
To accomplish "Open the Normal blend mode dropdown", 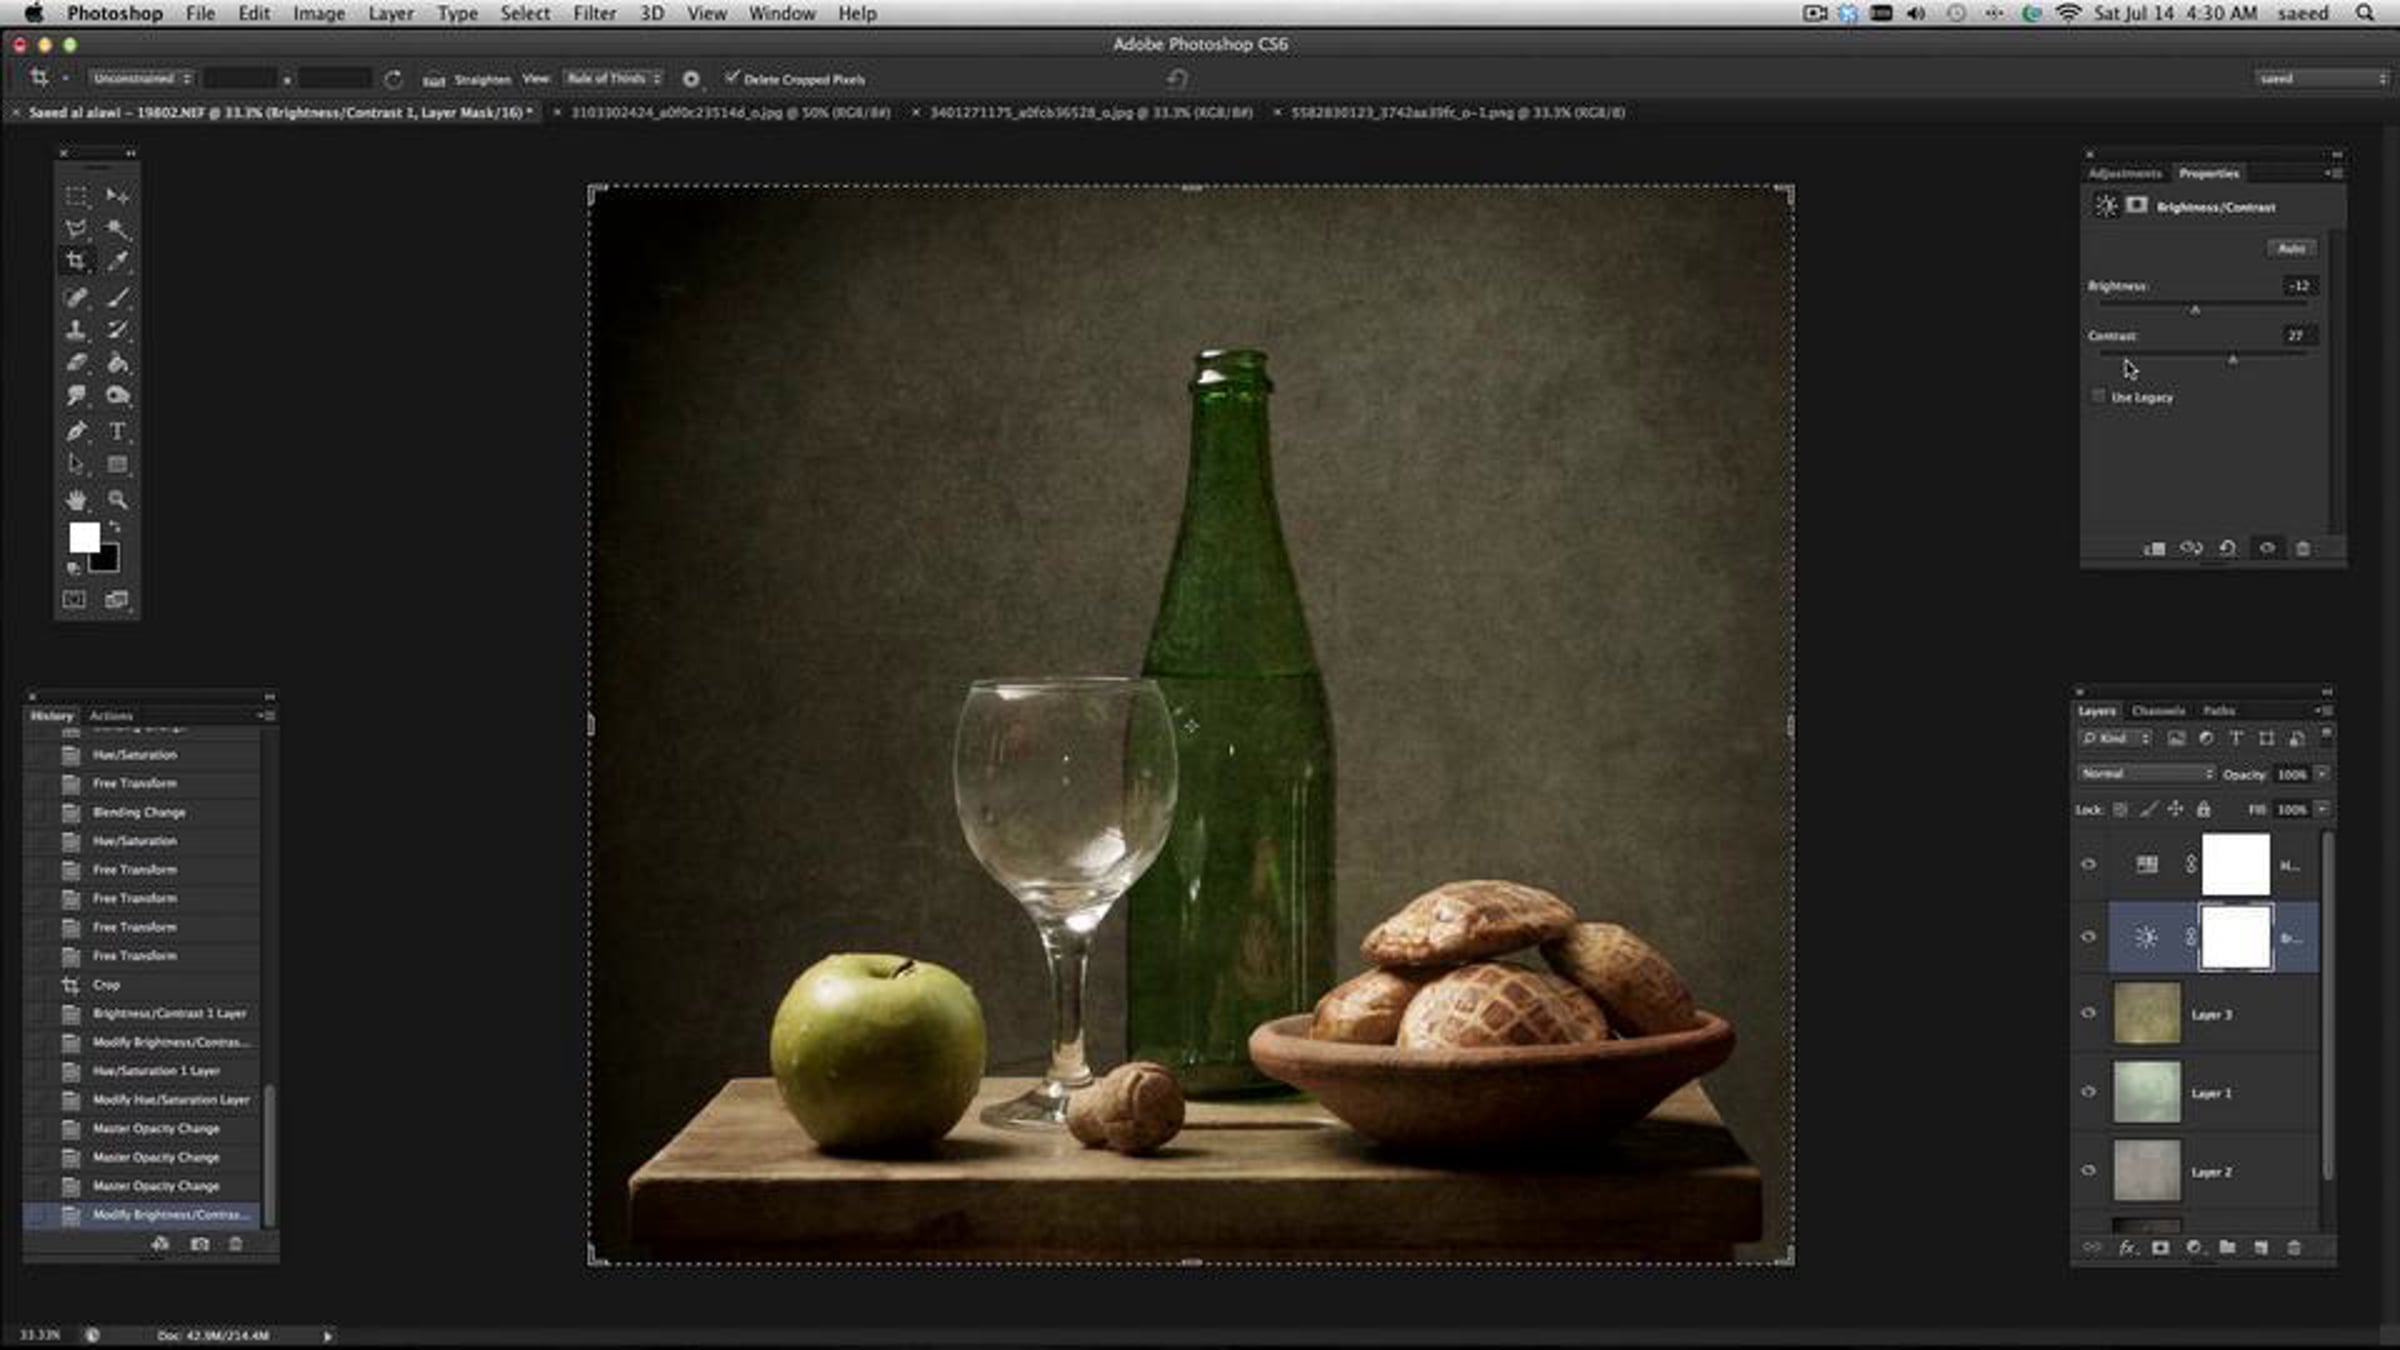I will coord(2146,774).
